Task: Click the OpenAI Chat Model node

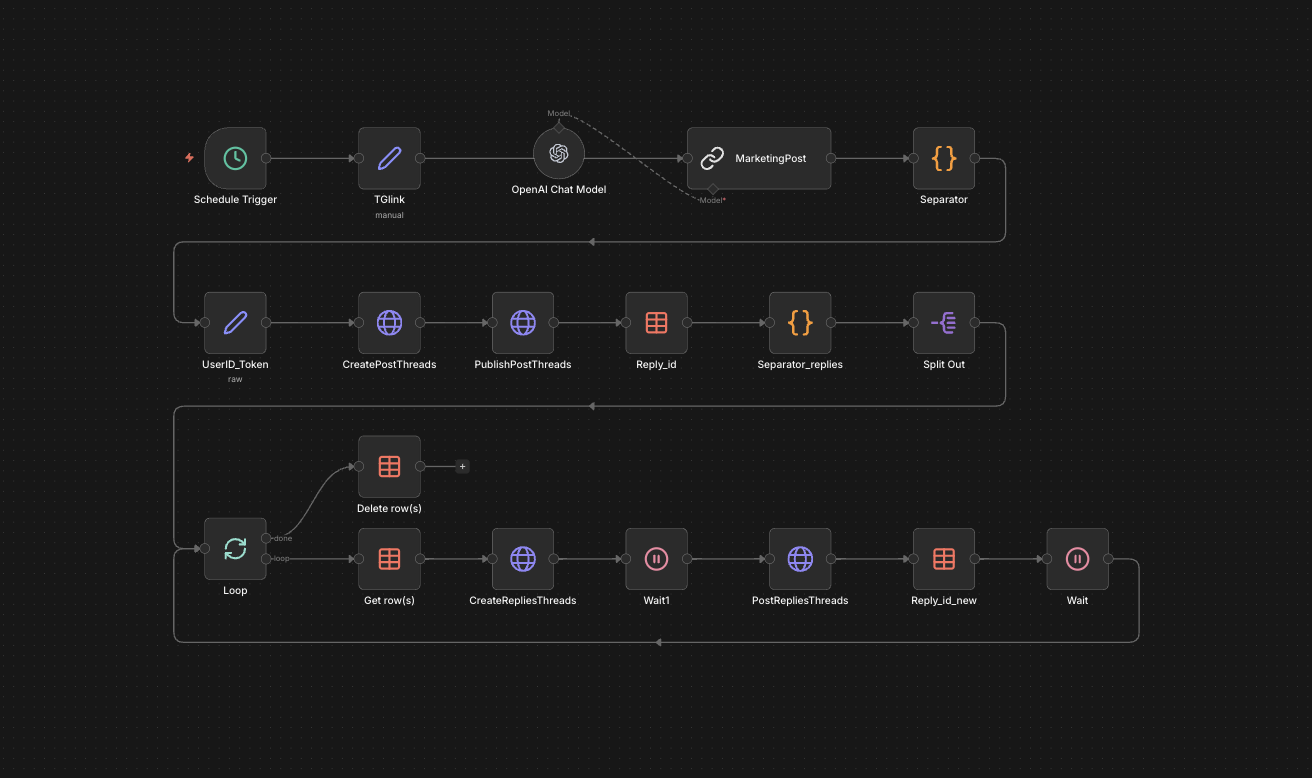Action: 559,153
